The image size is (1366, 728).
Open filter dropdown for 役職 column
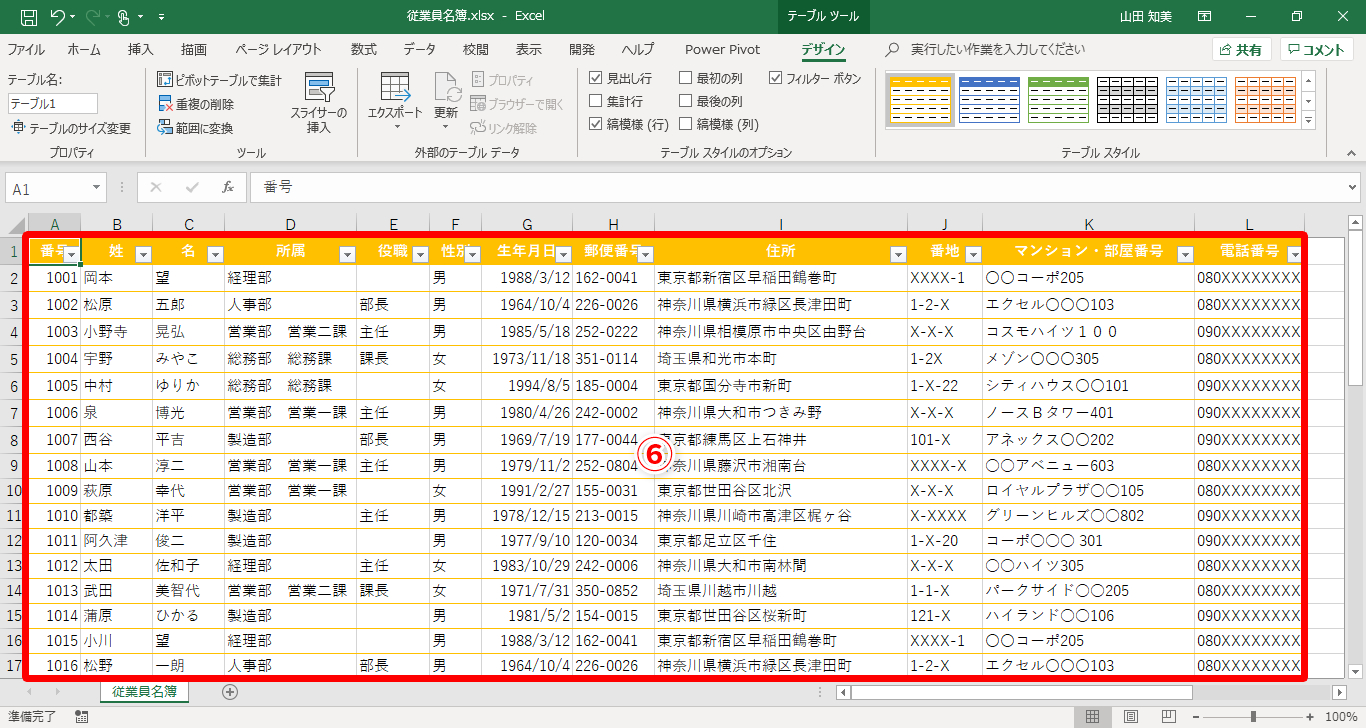(420, 254)
